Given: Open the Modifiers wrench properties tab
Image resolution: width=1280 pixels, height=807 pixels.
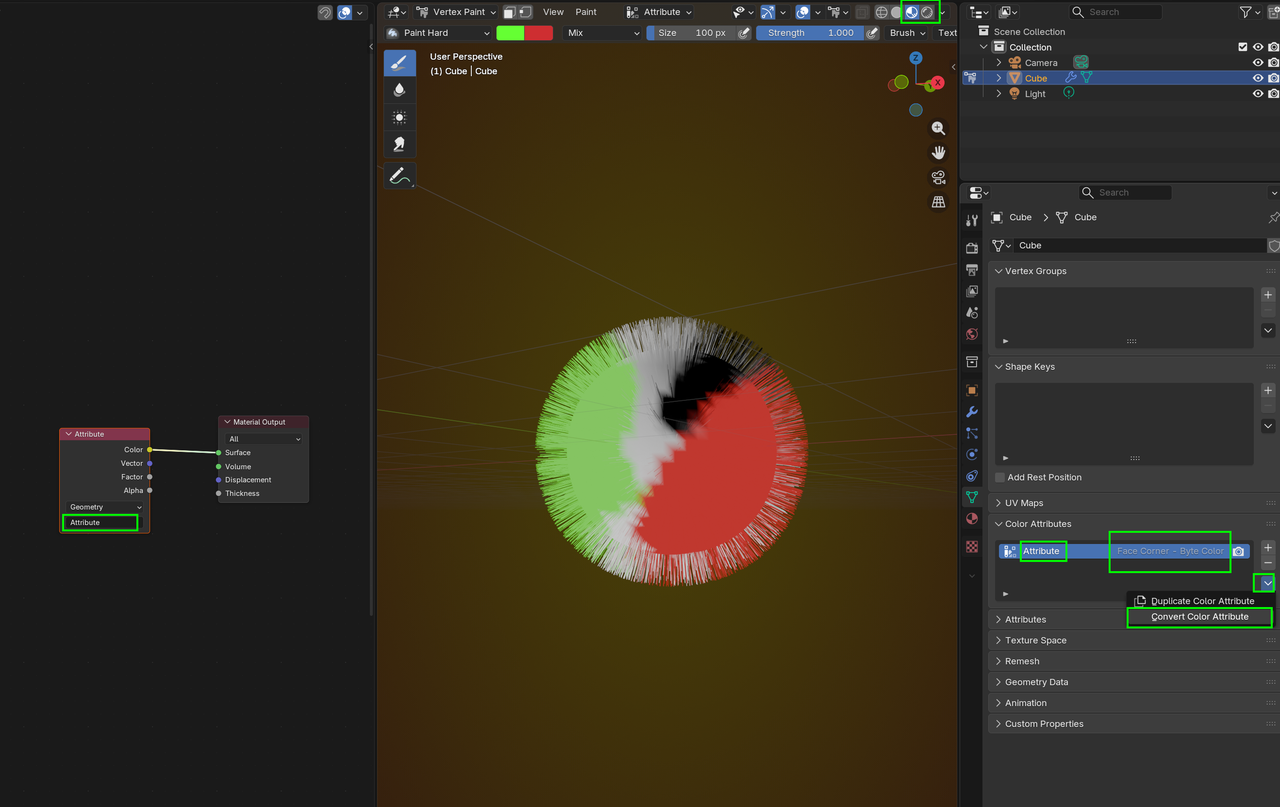Looking at the screenshot, I should pyautogui.click(x=972, y=412).
